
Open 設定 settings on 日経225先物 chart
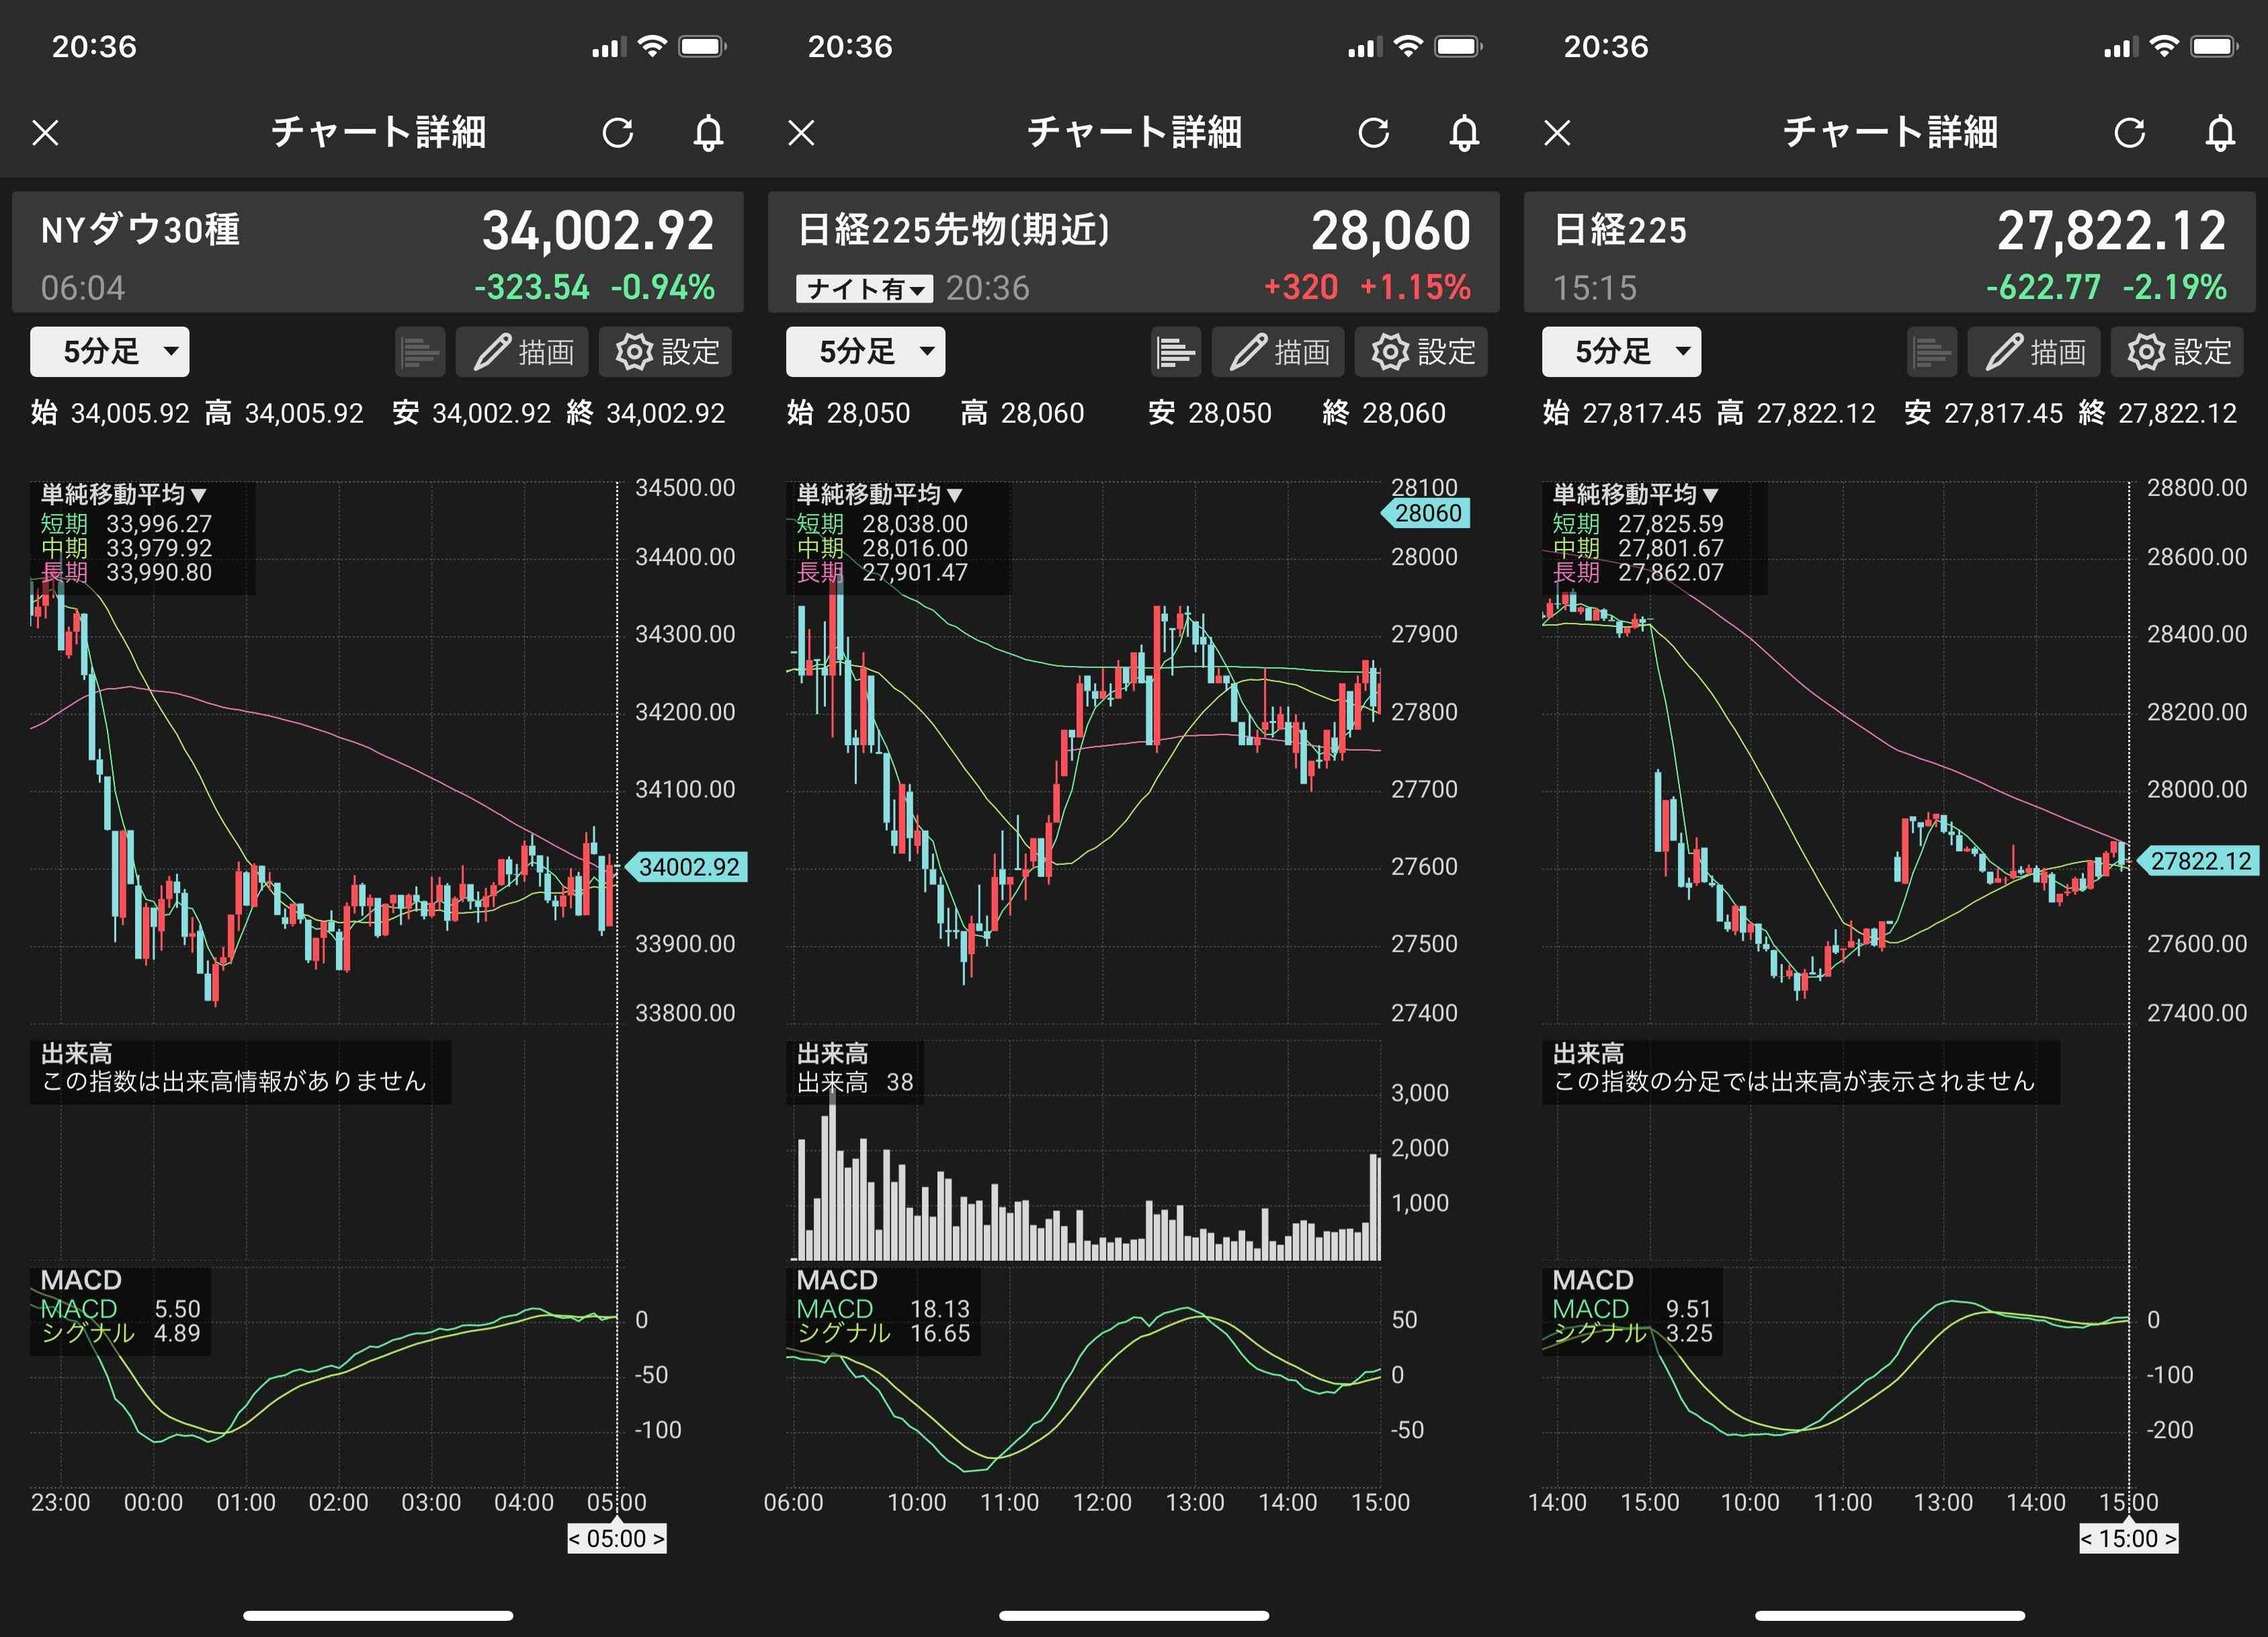(x=1421, y=352)
